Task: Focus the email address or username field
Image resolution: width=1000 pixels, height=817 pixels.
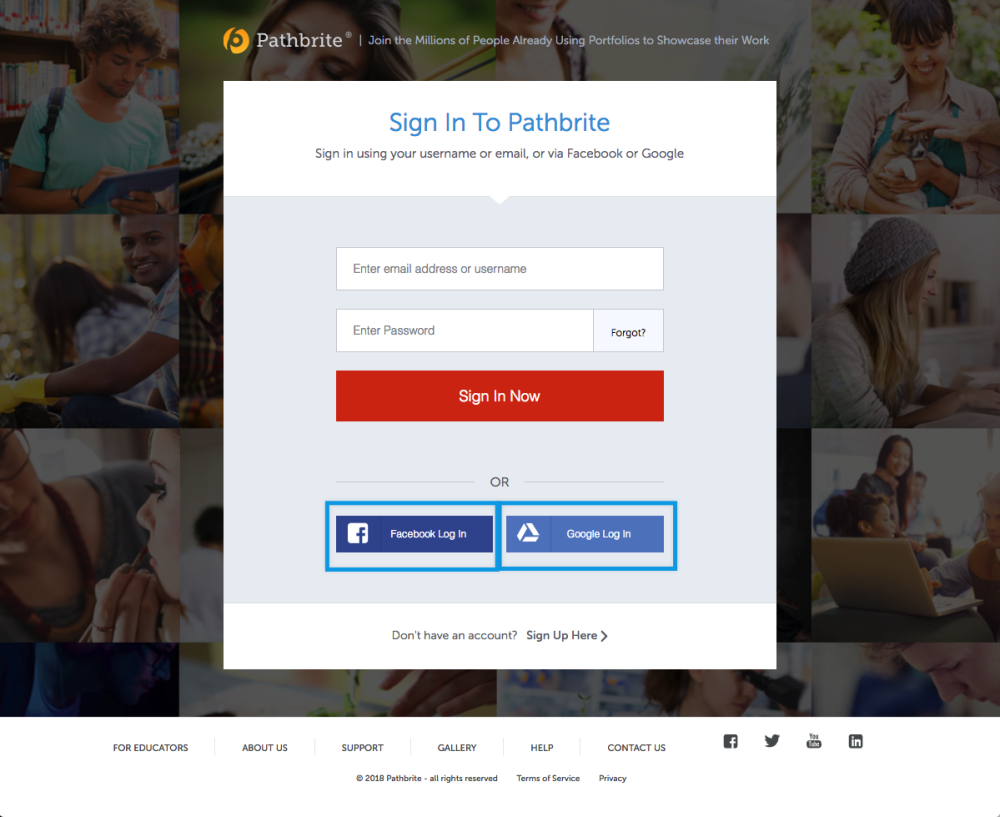Action: 499,269
